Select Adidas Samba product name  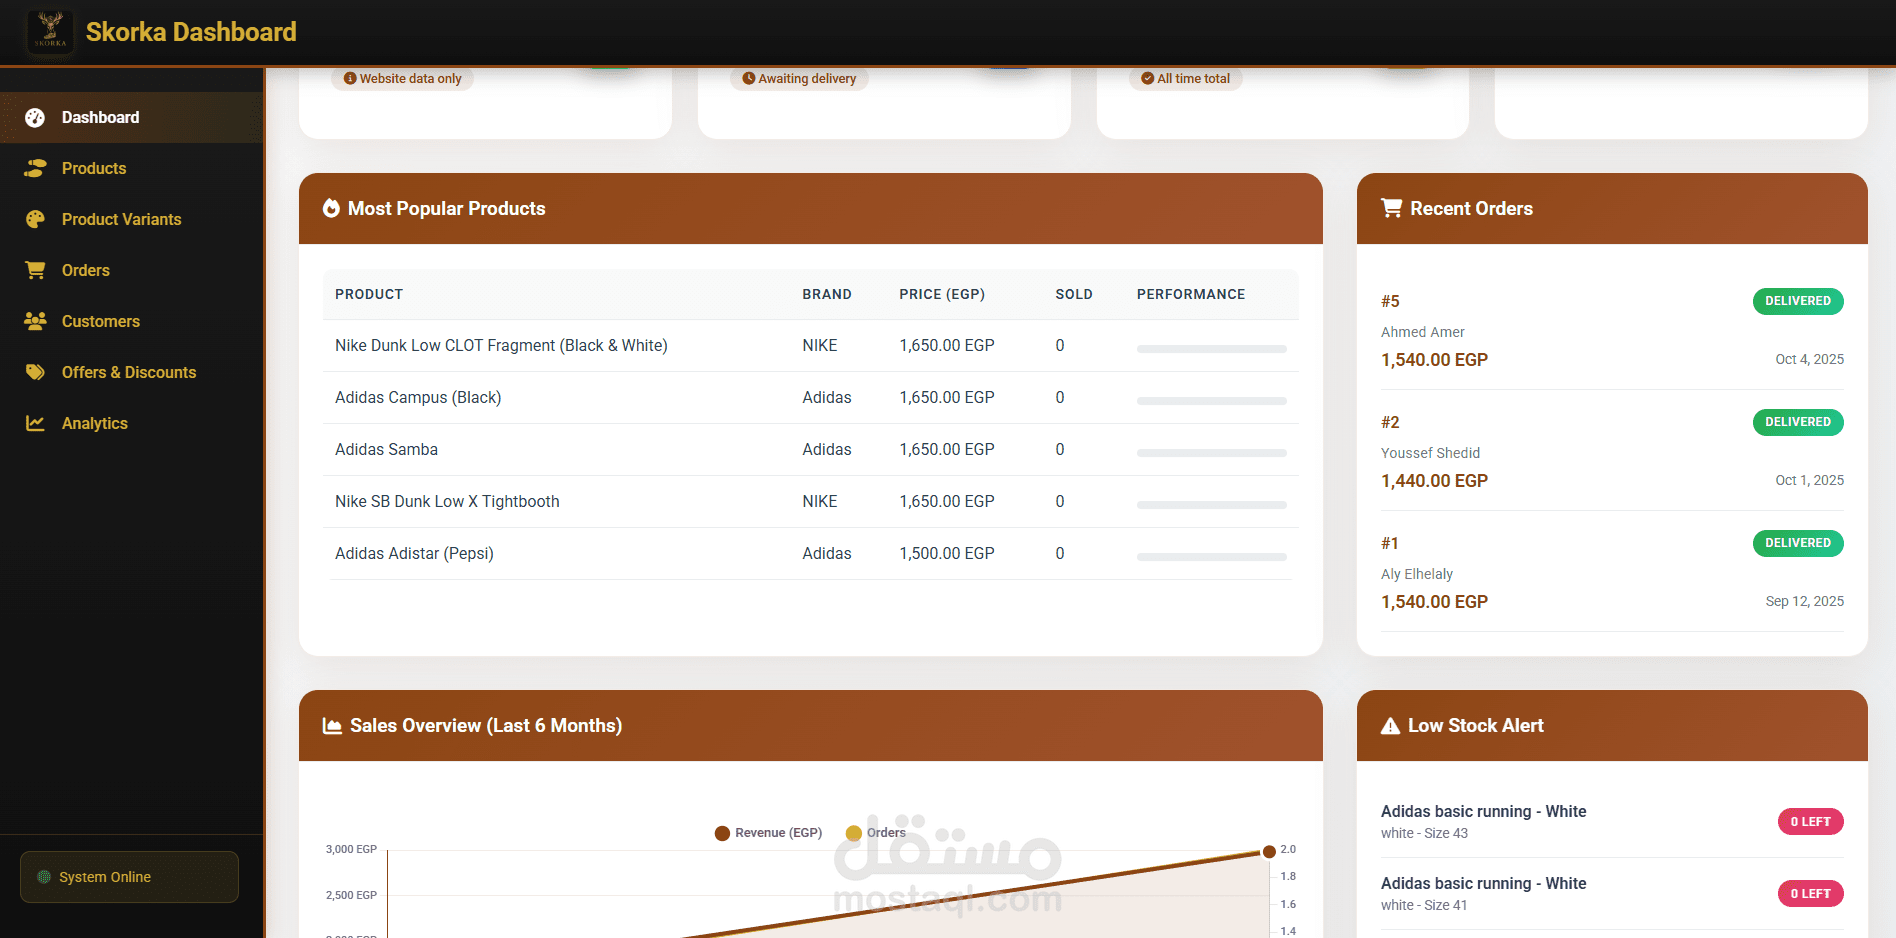(386, 450)
